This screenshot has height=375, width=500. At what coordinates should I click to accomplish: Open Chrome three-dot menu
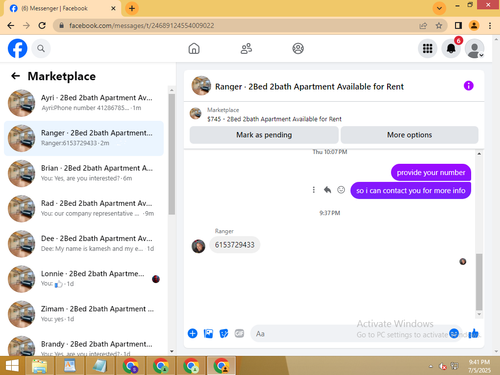click(490, 26)
